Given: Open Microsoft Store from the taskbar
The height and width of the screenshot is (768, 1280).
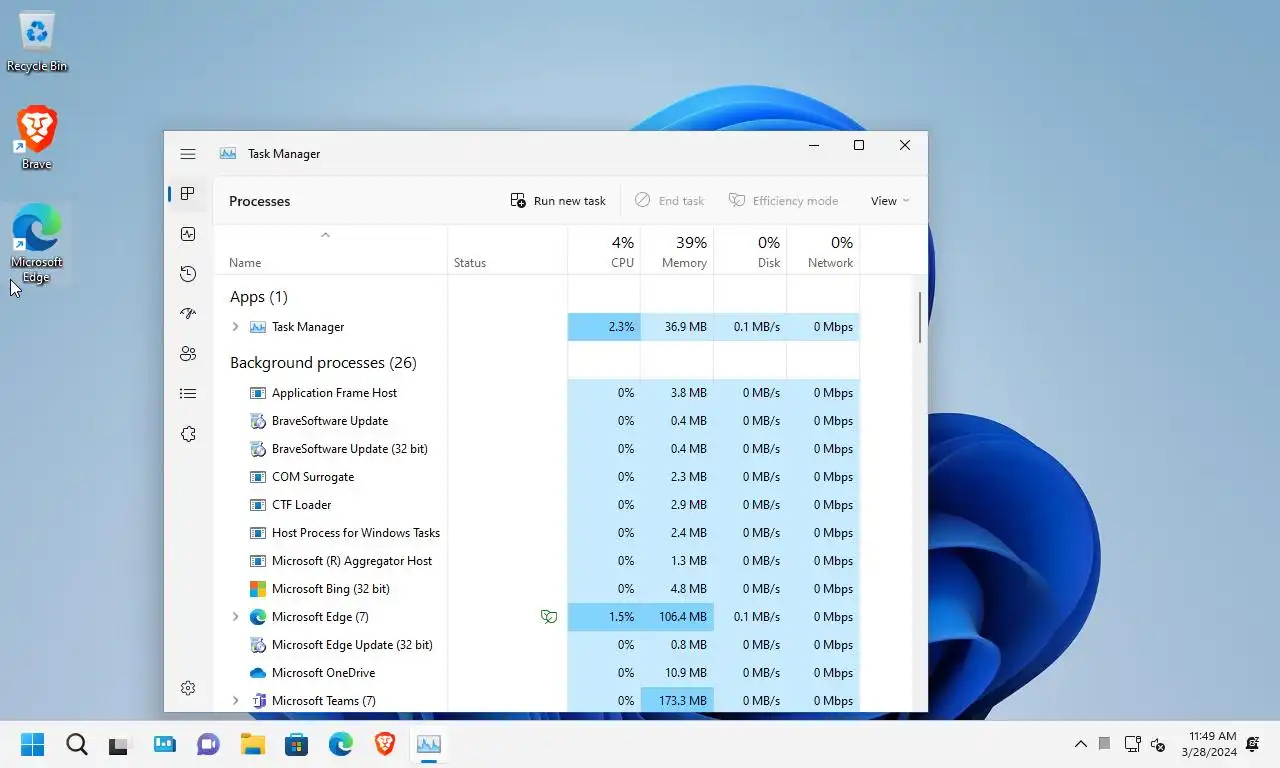Looking at the screenshot, I should 296,744.
